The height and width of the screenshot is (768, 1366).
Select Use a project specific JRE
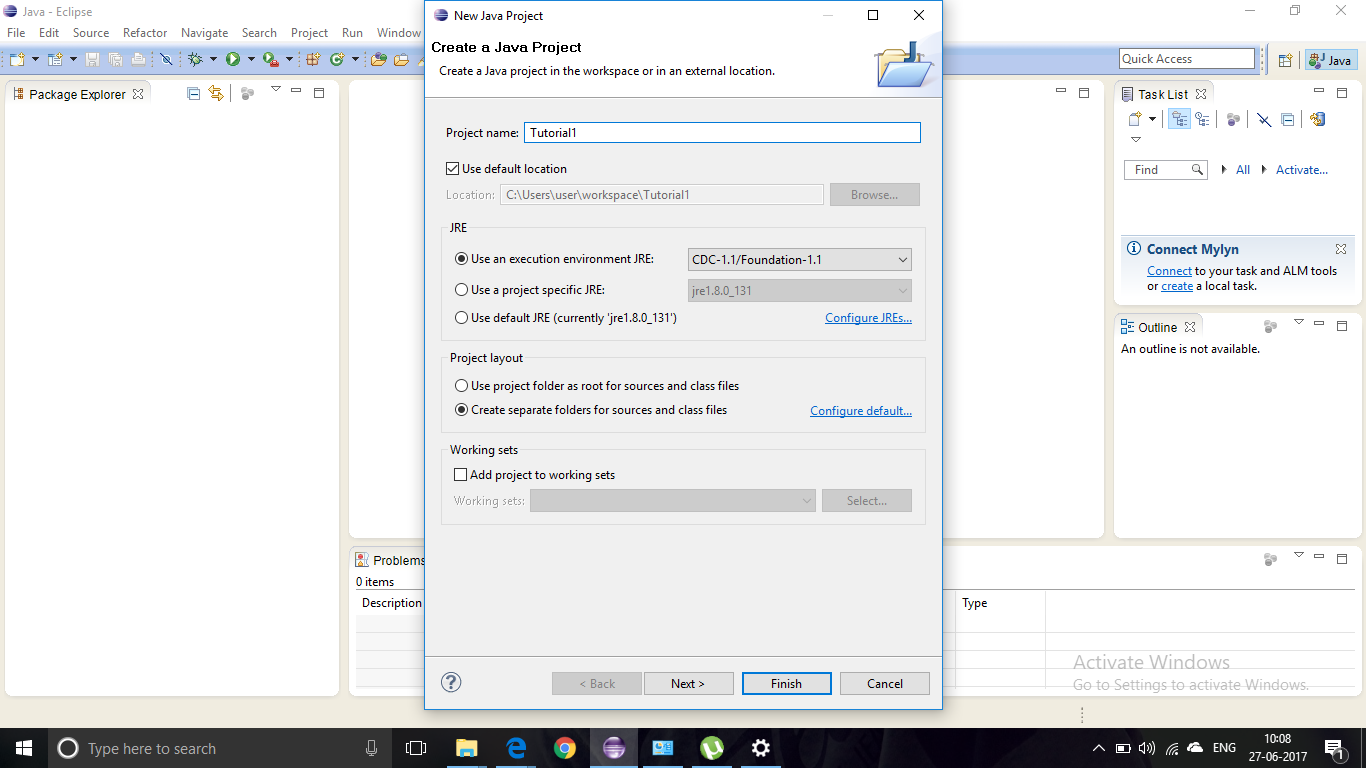coord(461,290)
